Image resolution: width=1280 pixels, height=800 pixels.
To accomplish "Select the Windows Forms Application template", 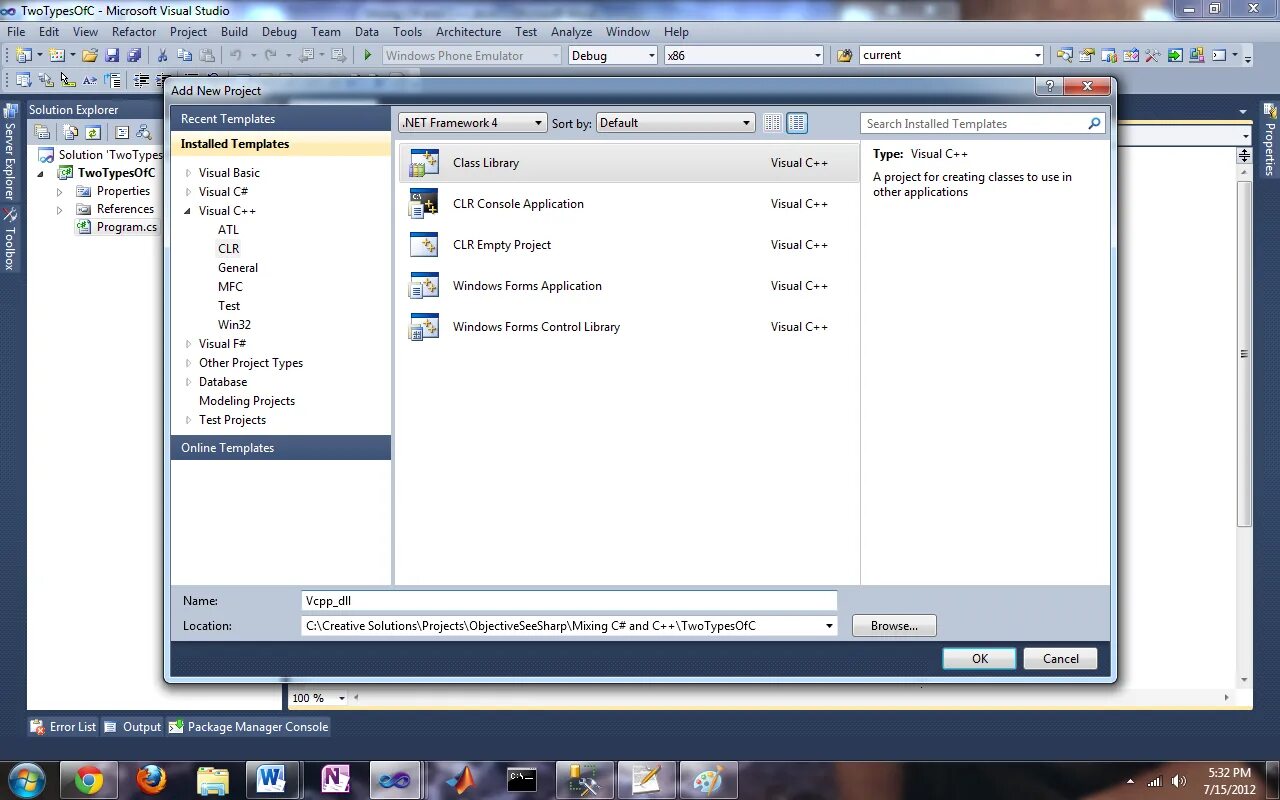I will [628, 286].
